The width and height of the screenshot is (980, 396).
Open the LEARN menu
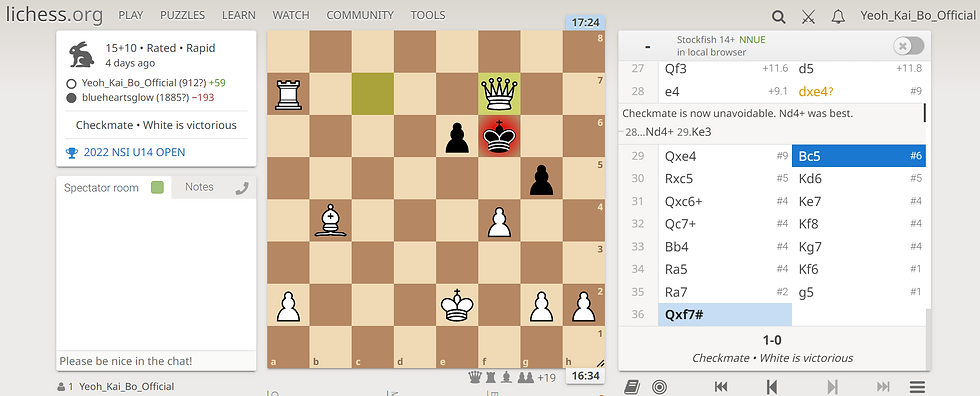pos(239,15)
